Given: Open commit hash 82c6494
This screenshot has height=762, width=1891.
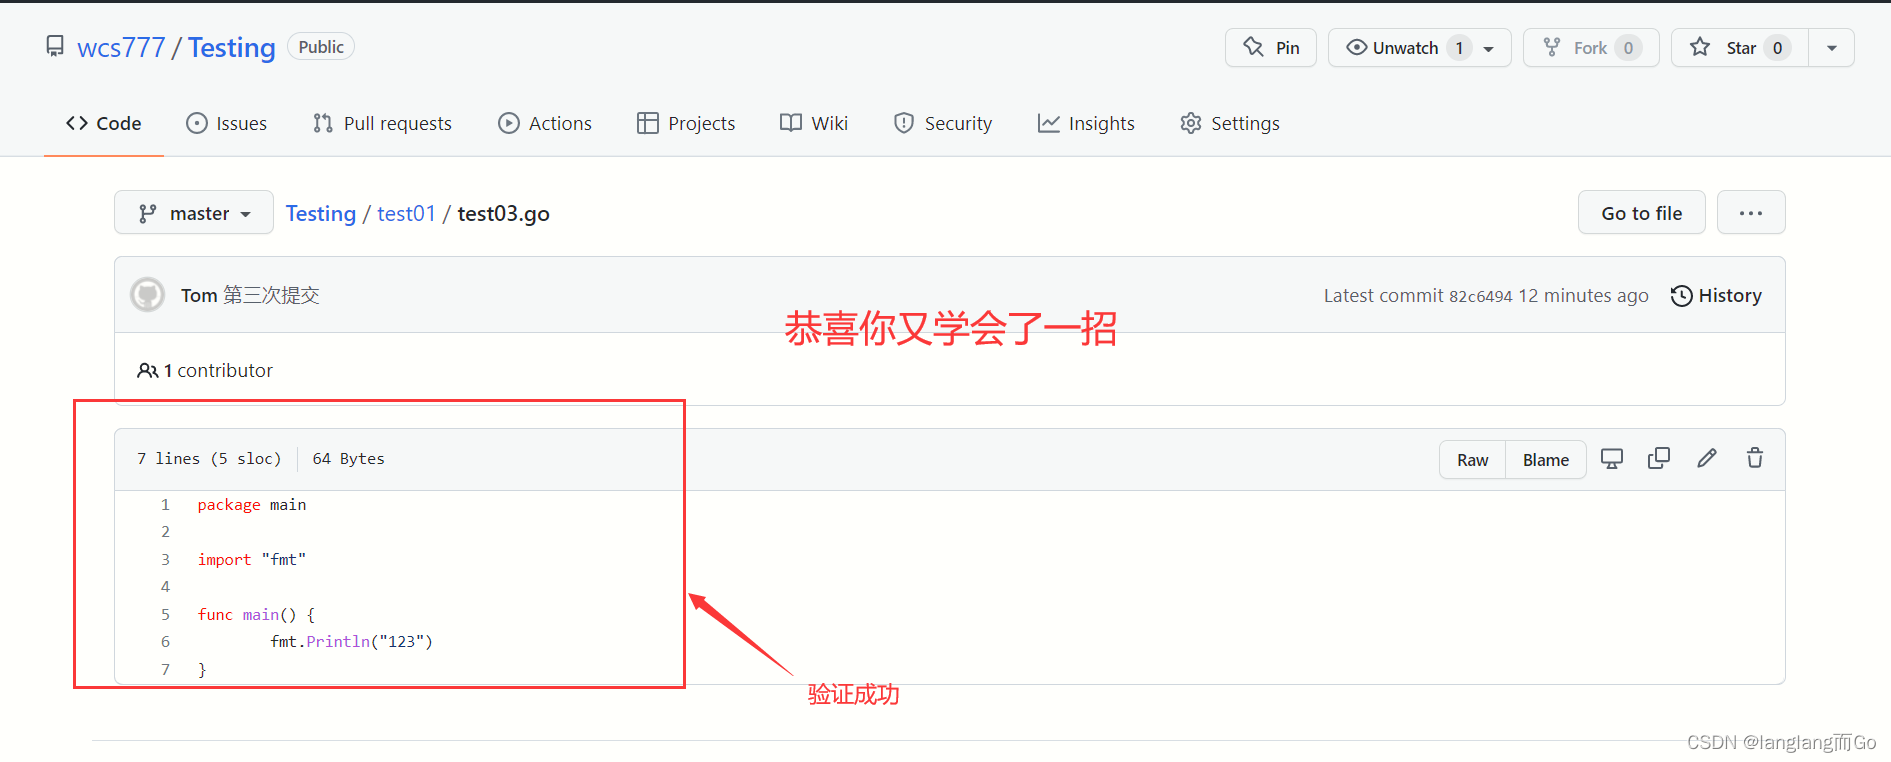Looking at the screenshot, I should click(1481, 296).
